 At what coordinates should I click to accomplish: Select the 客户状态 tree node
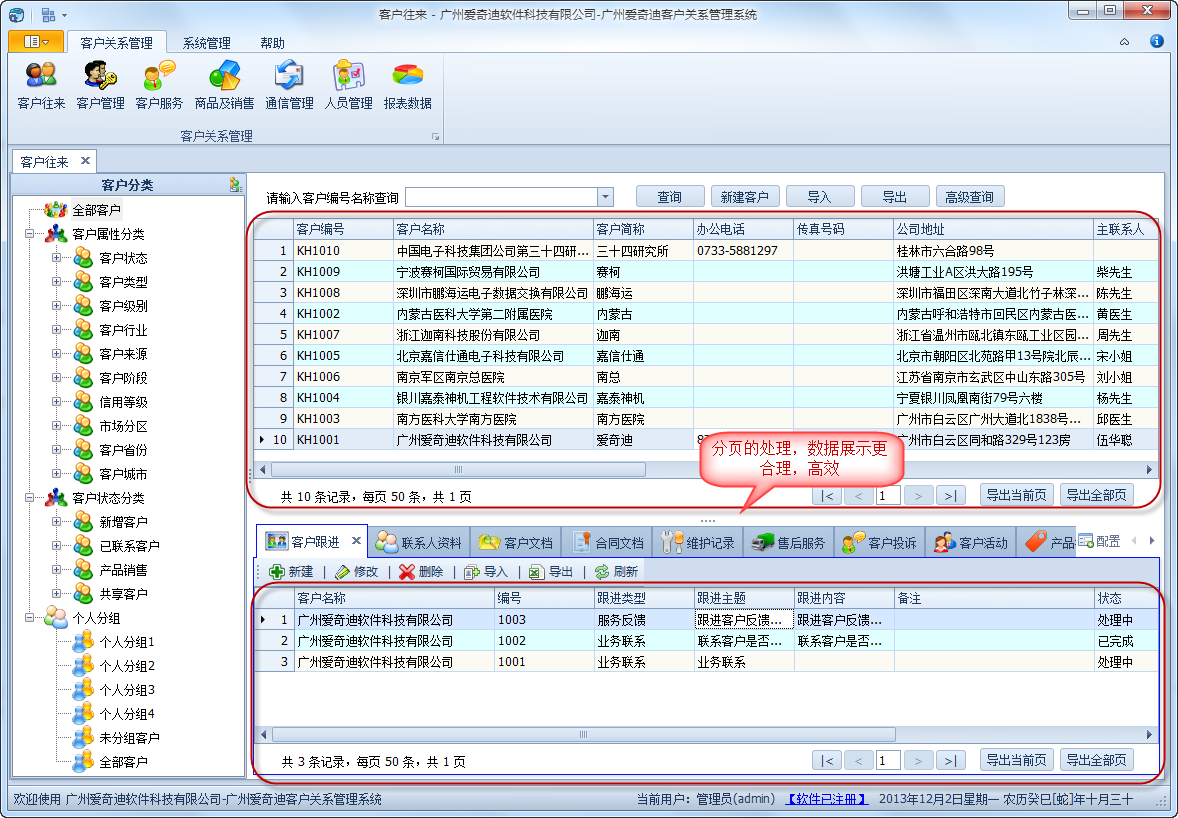123,258
